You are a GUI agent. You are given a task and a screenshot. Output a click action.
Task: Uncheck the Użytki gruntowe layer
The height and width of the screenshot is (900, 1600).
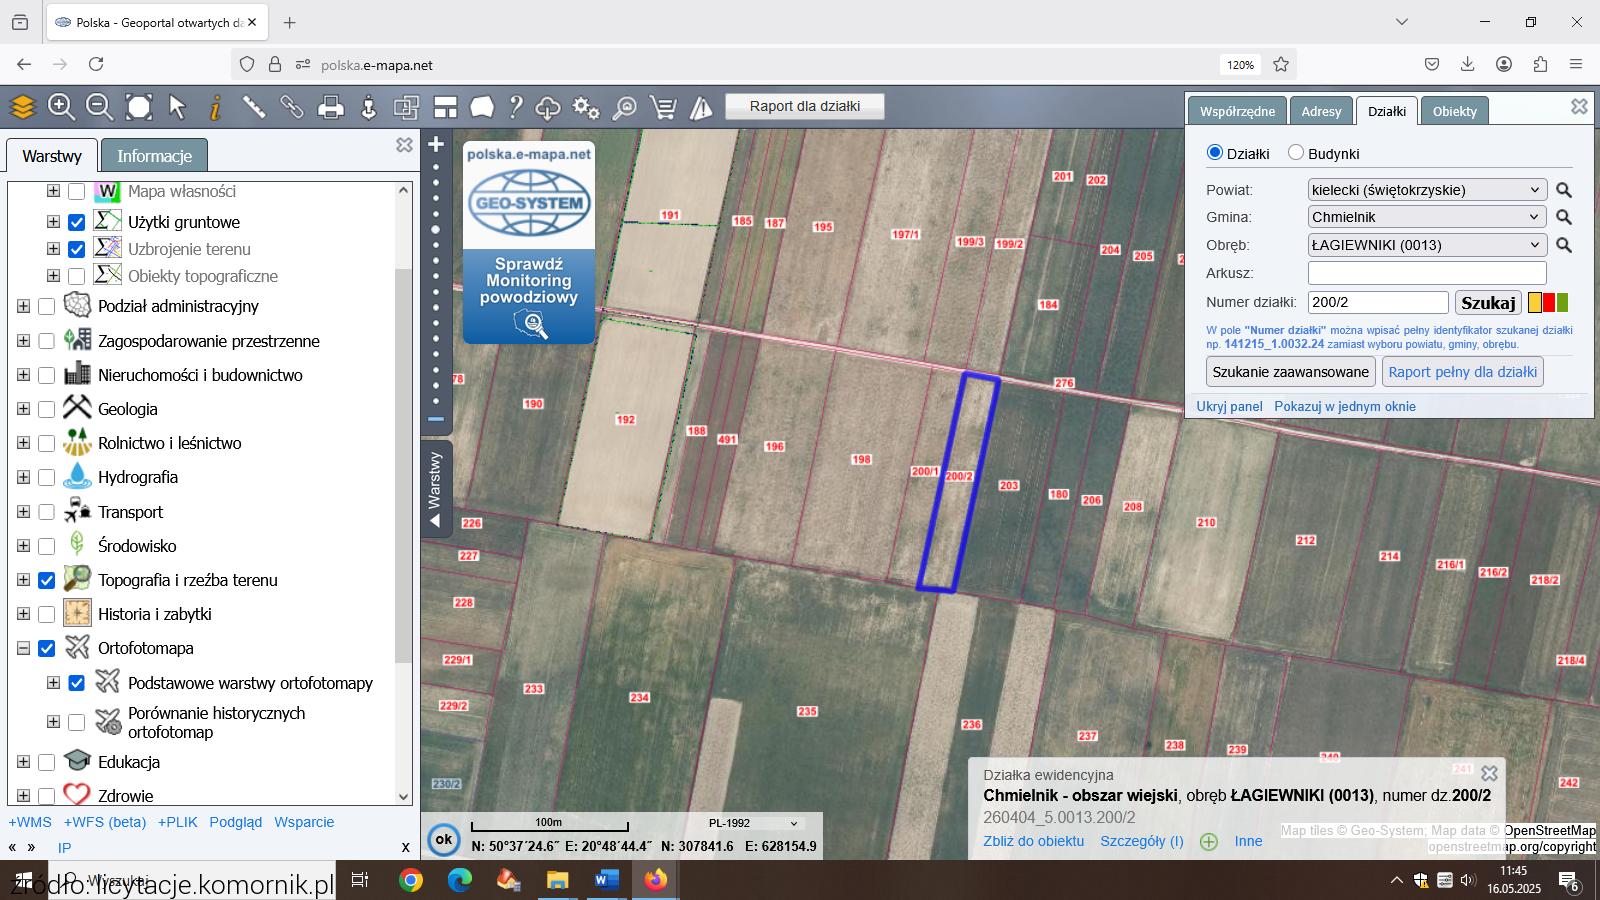pos(76,222)
